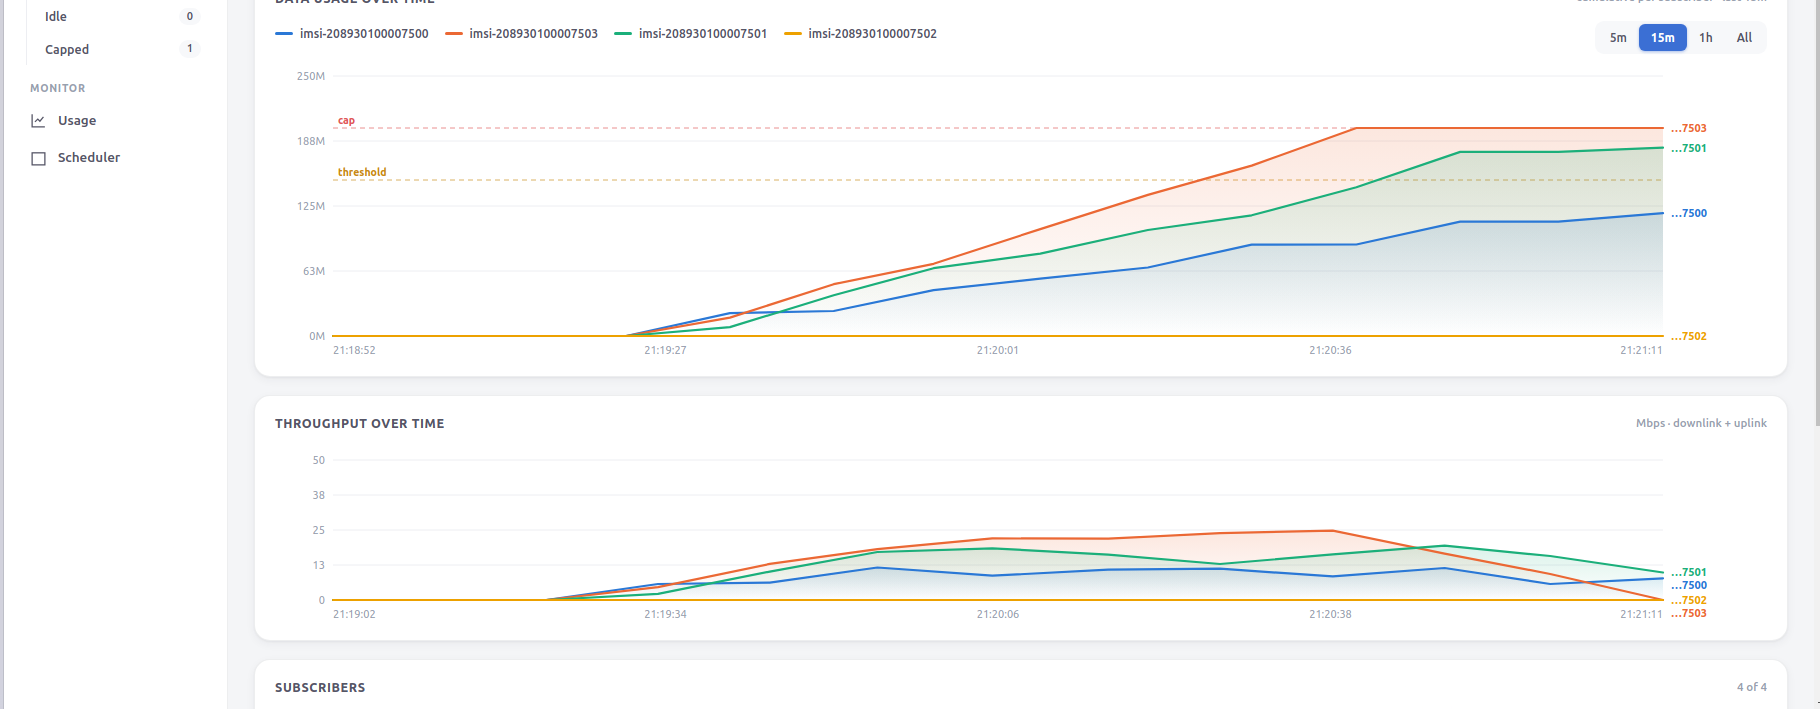Click the 250M y-axis label
This screenshot has height=709, width=1820.
pyautogui.click(x=311, y=76)
